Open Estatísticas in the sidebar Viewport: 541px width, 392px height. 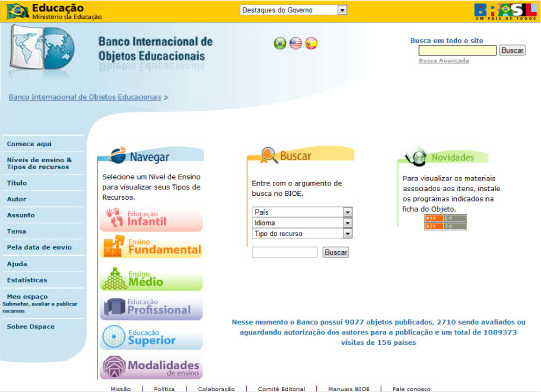[x=27, y=280]
